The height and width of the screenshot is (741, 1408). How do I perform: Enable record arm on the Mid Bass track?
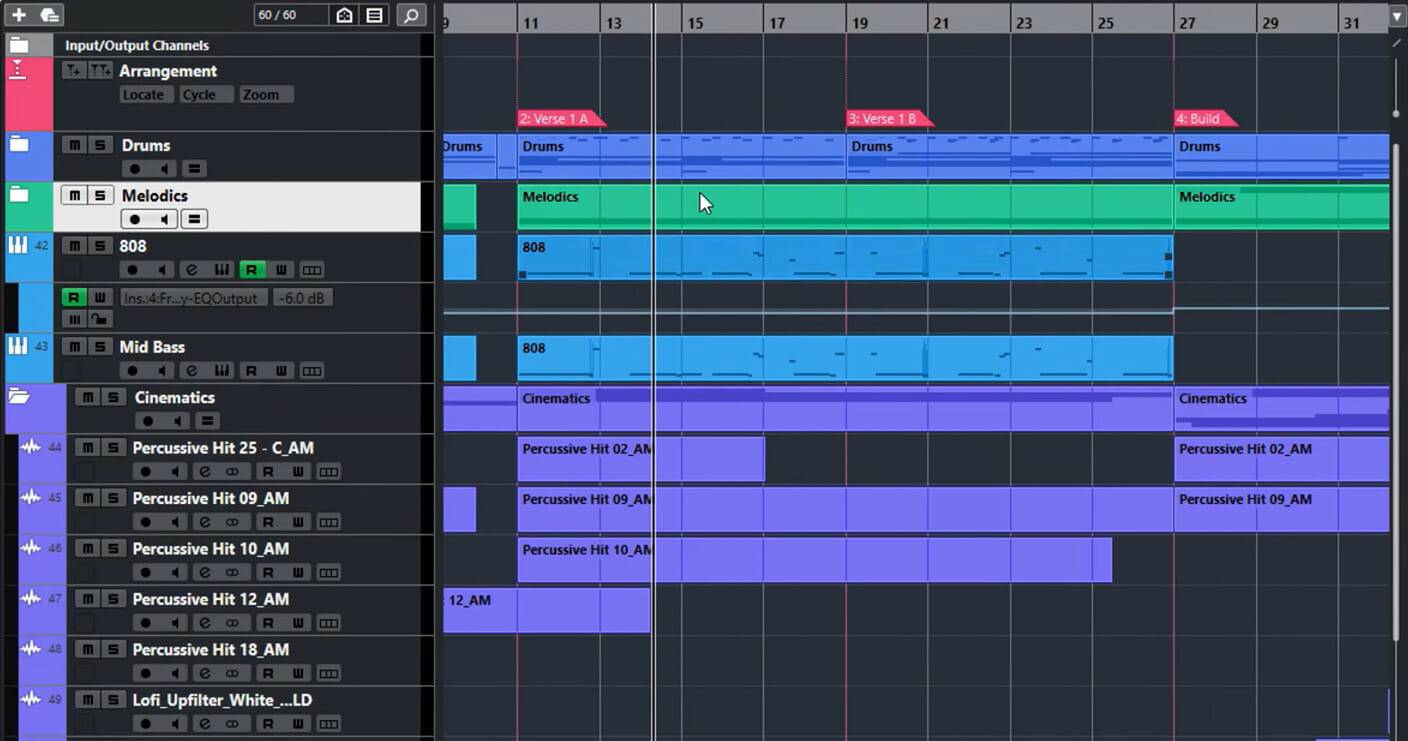pos(133,370)
